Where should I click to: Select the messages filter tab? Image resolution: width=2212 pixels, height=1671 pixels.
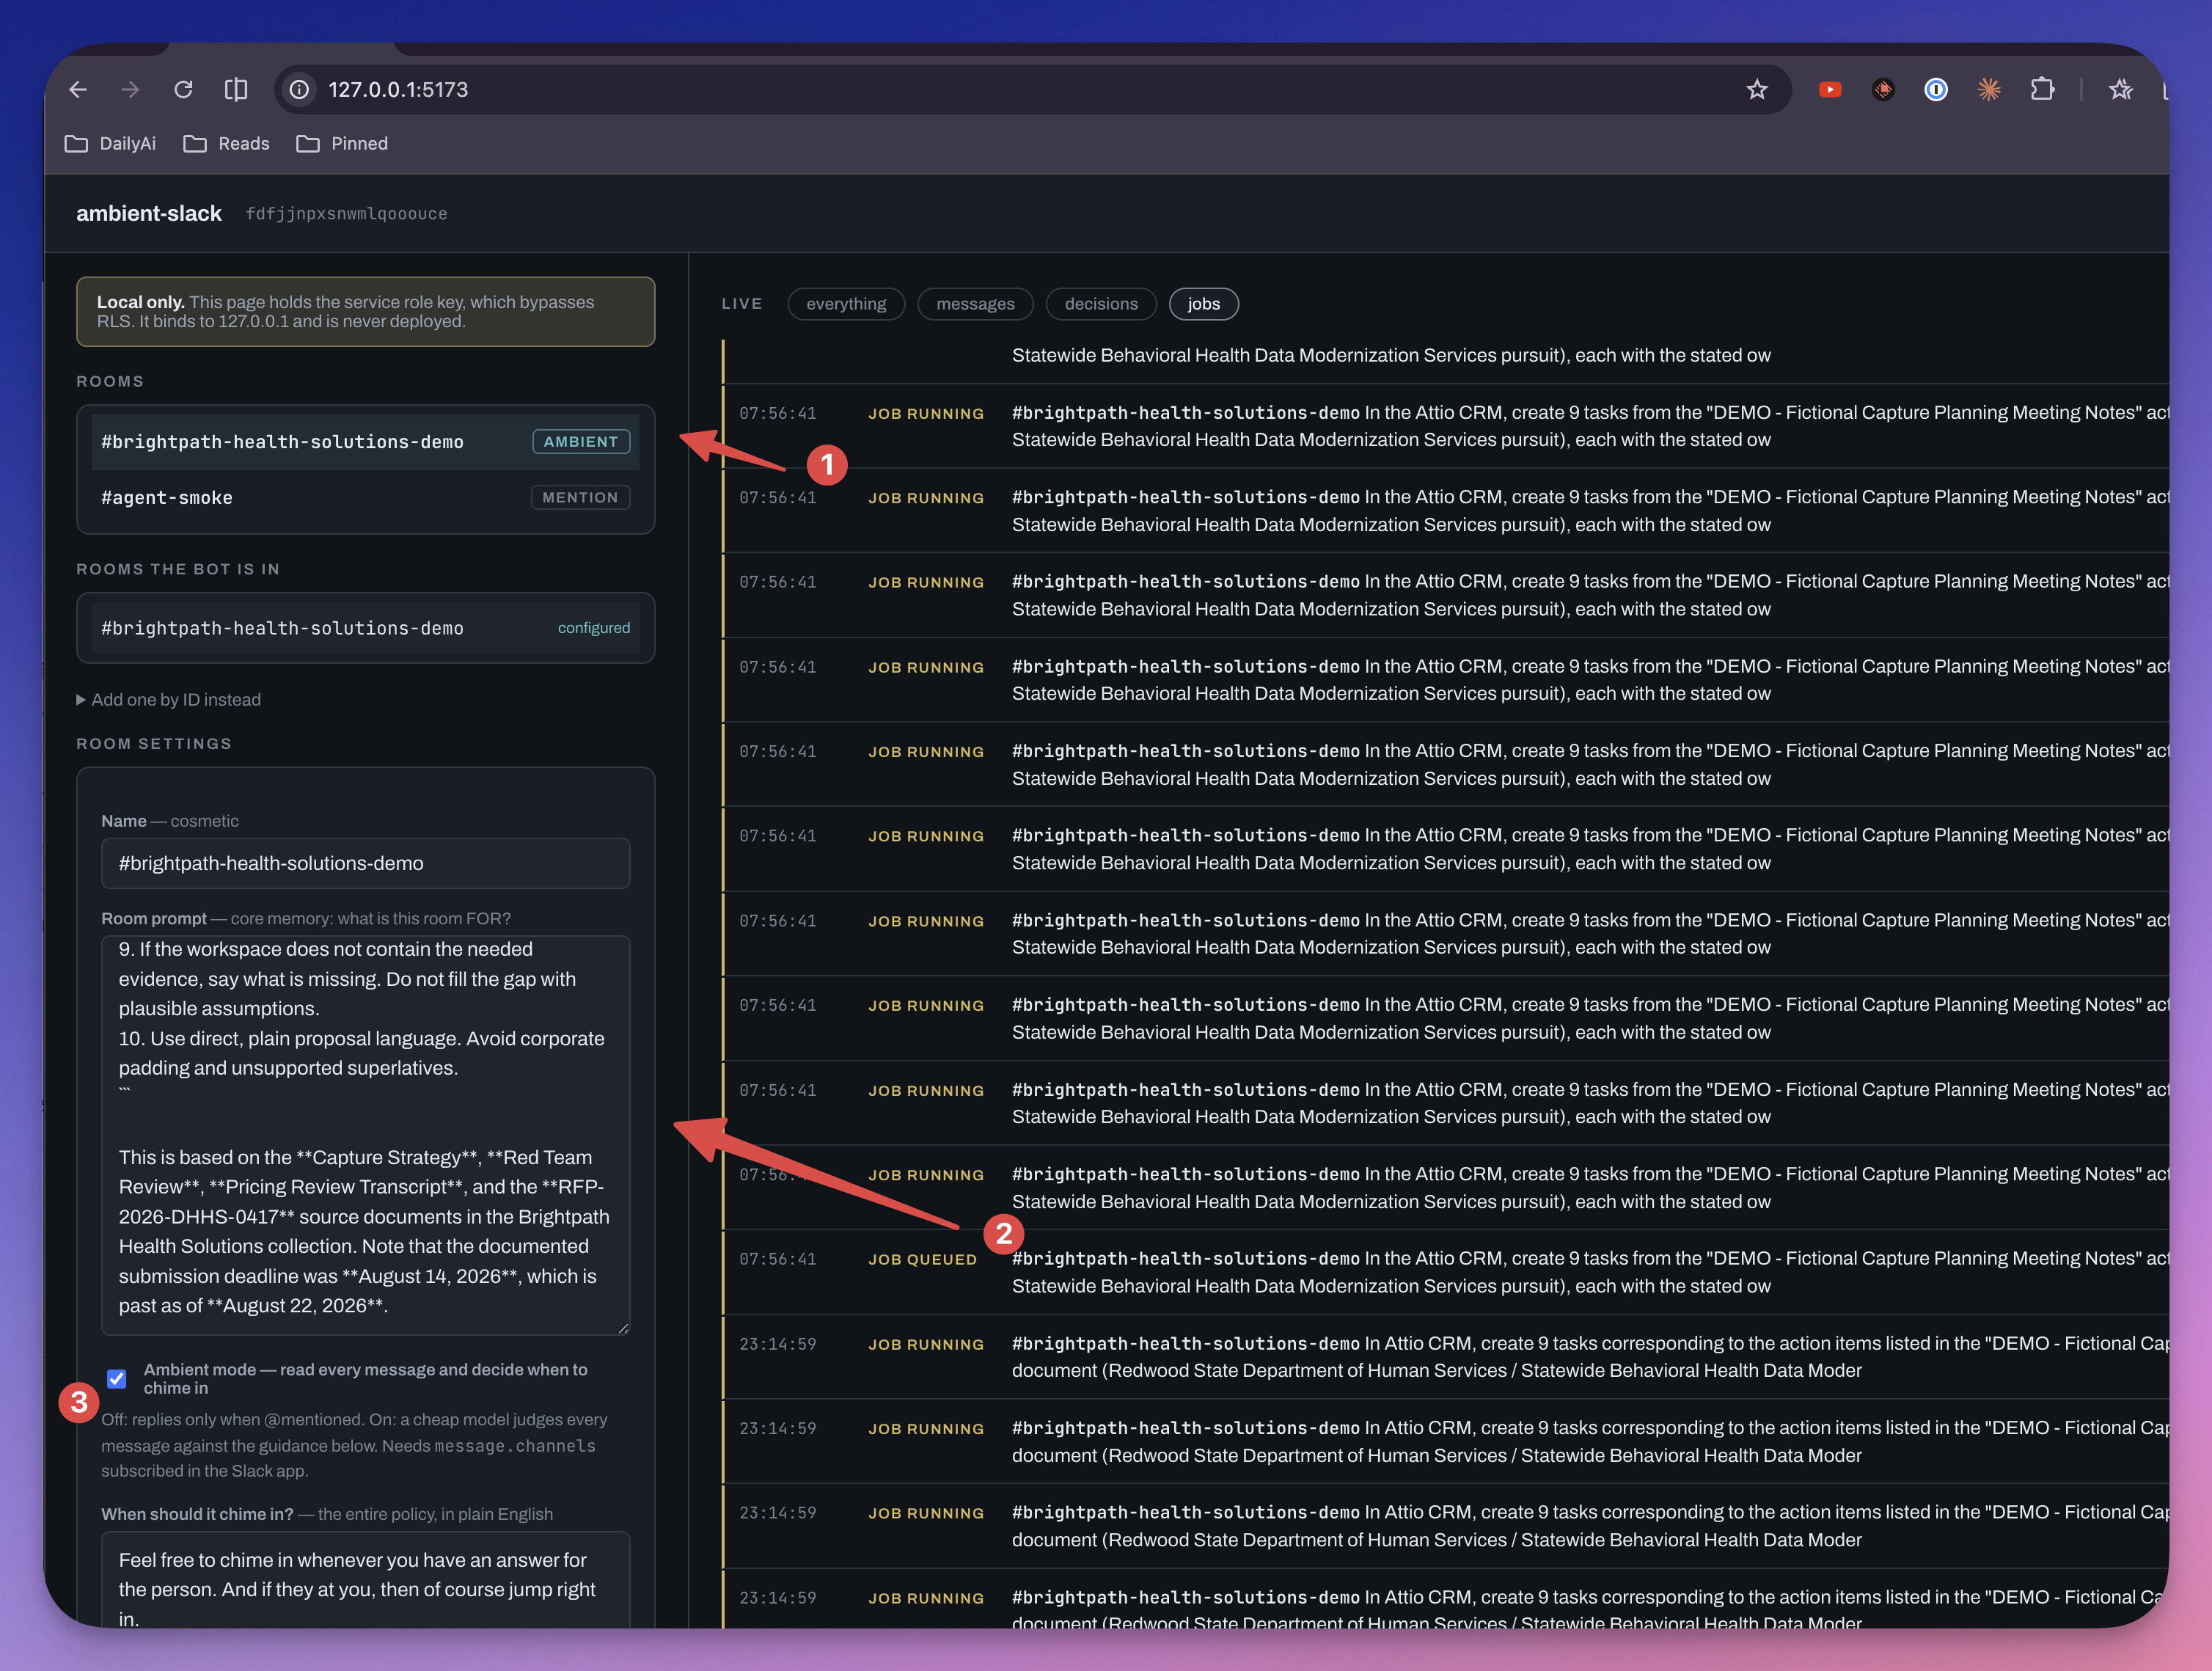[975, 304]
